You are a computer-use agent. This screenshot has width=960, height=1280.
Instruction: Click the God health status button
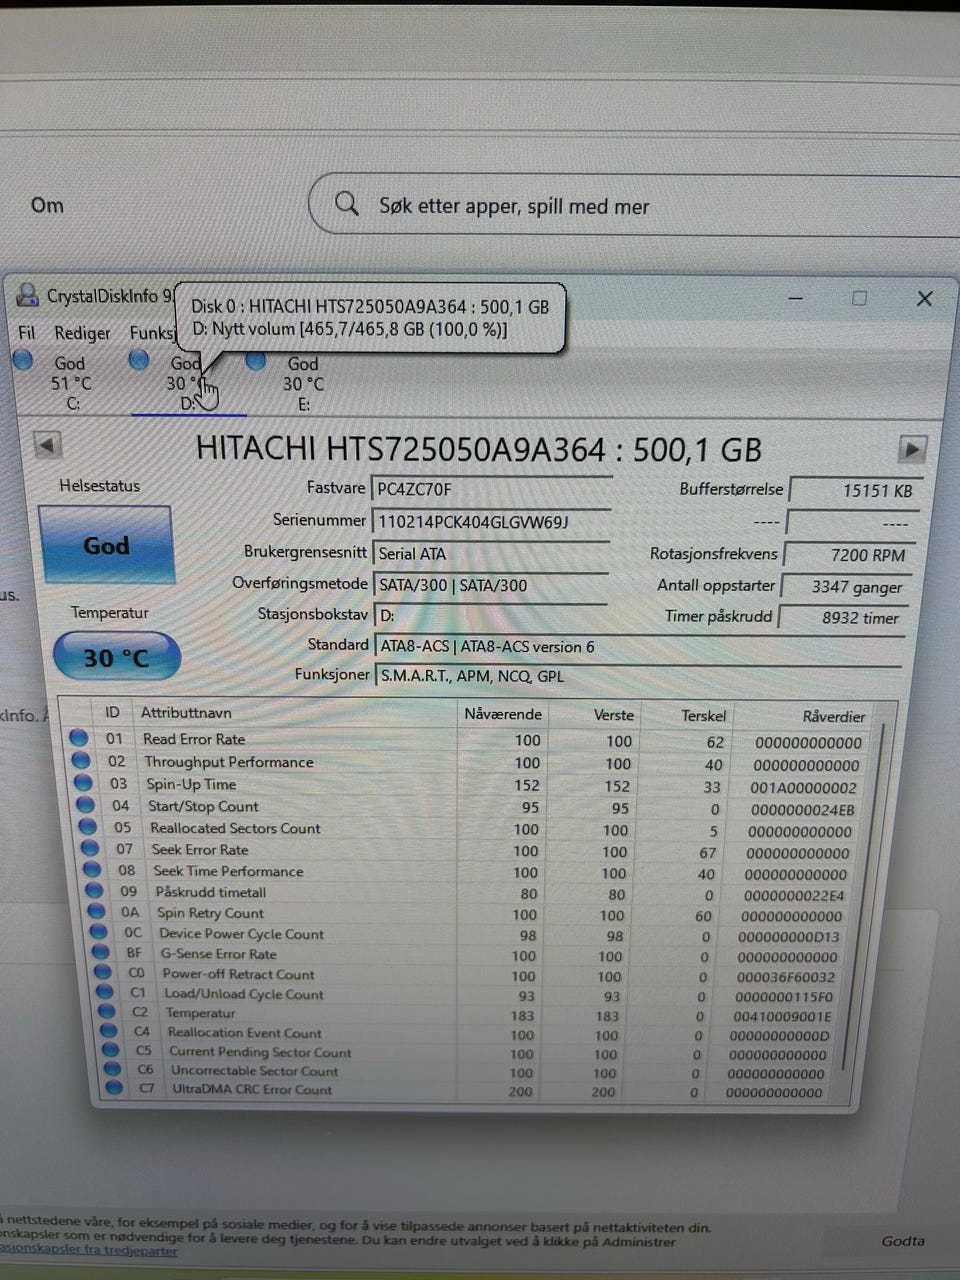coord(106,545)
